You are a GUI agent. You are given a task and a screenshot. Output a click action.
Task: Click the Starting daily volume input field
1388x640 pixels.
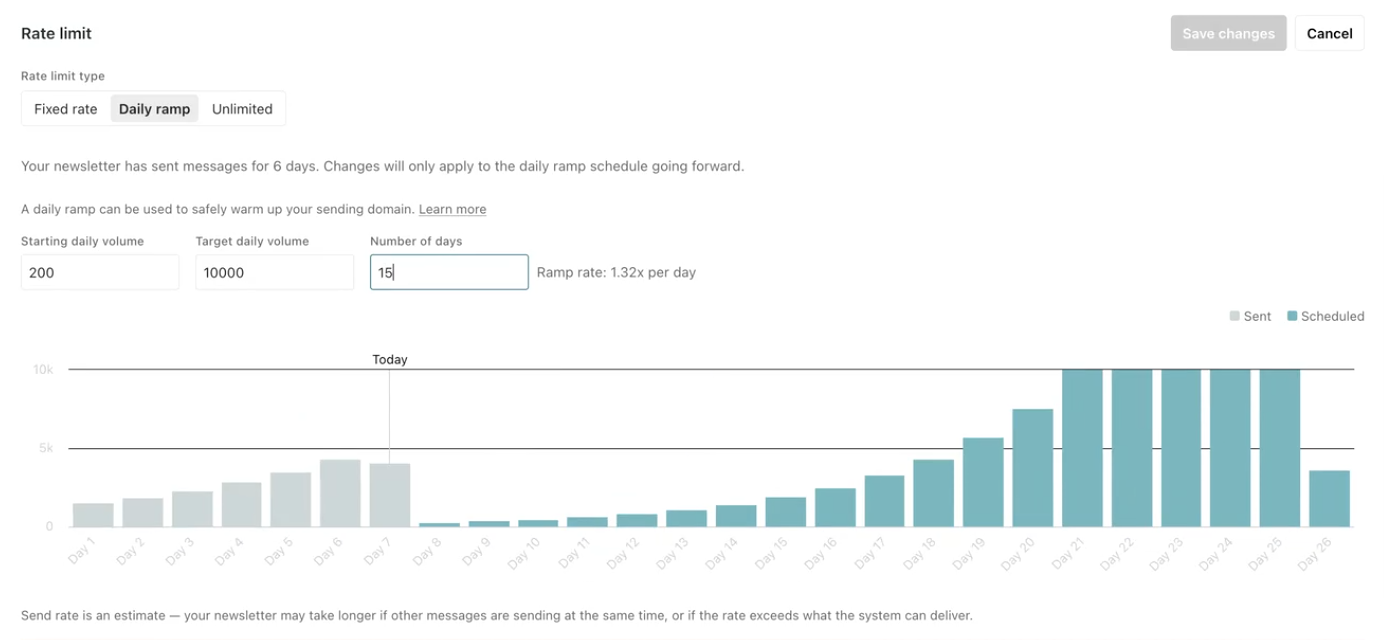click(99, 272)
